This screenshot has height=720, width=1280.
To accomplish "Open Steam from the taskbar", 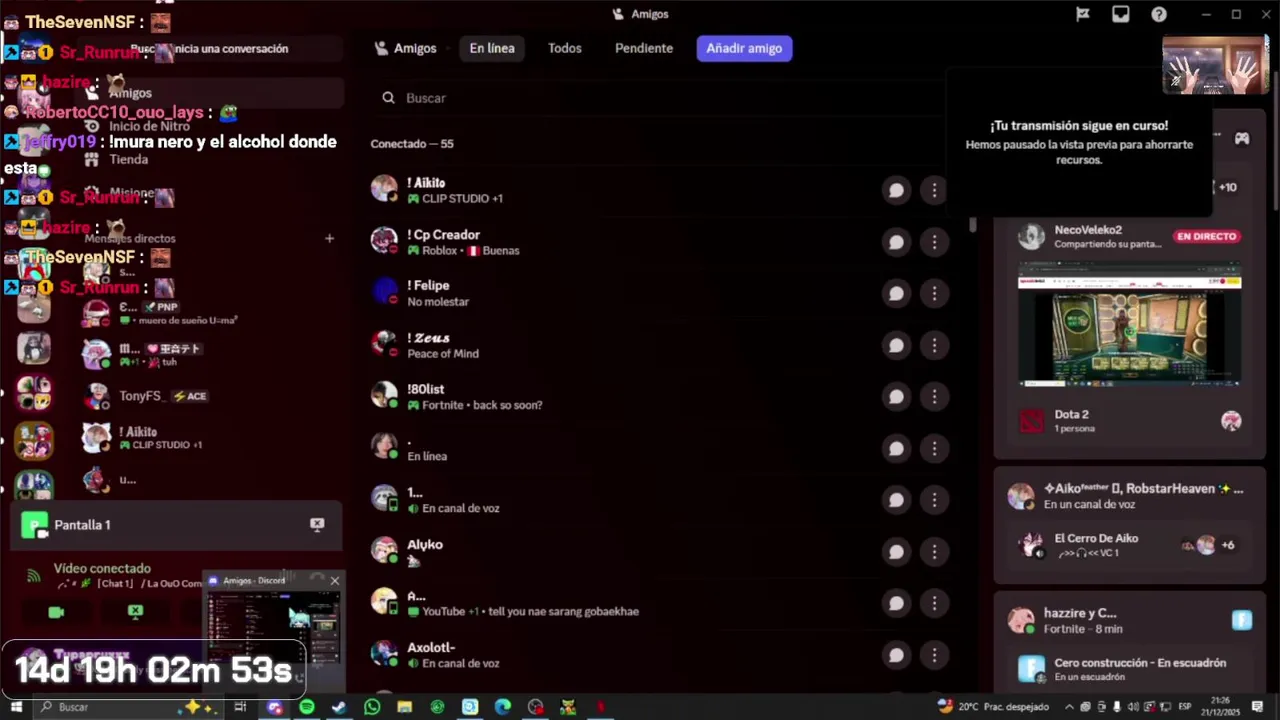I will pos(339,707).
